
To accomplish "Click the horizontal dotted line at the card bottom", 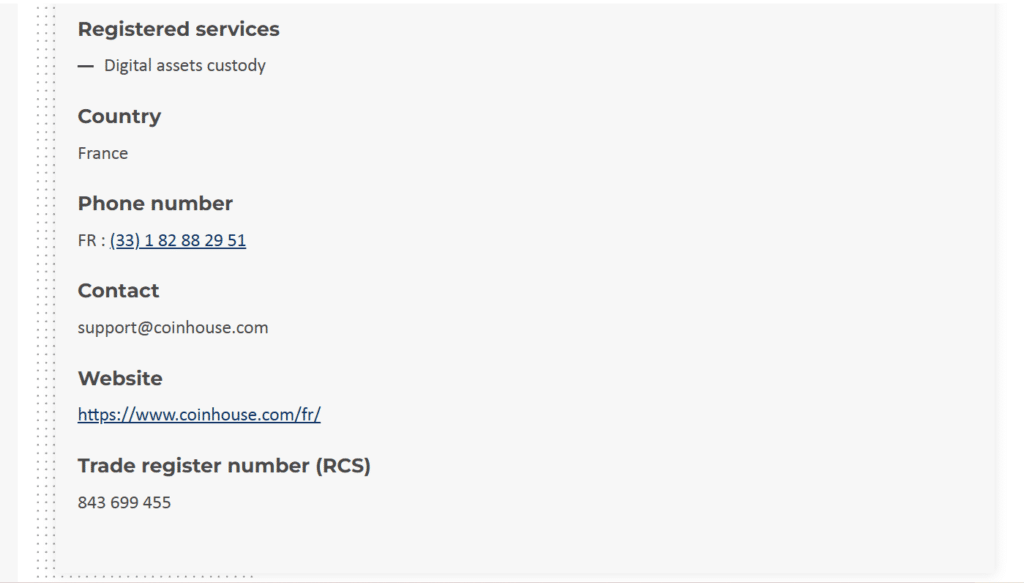I will (145, 576).
